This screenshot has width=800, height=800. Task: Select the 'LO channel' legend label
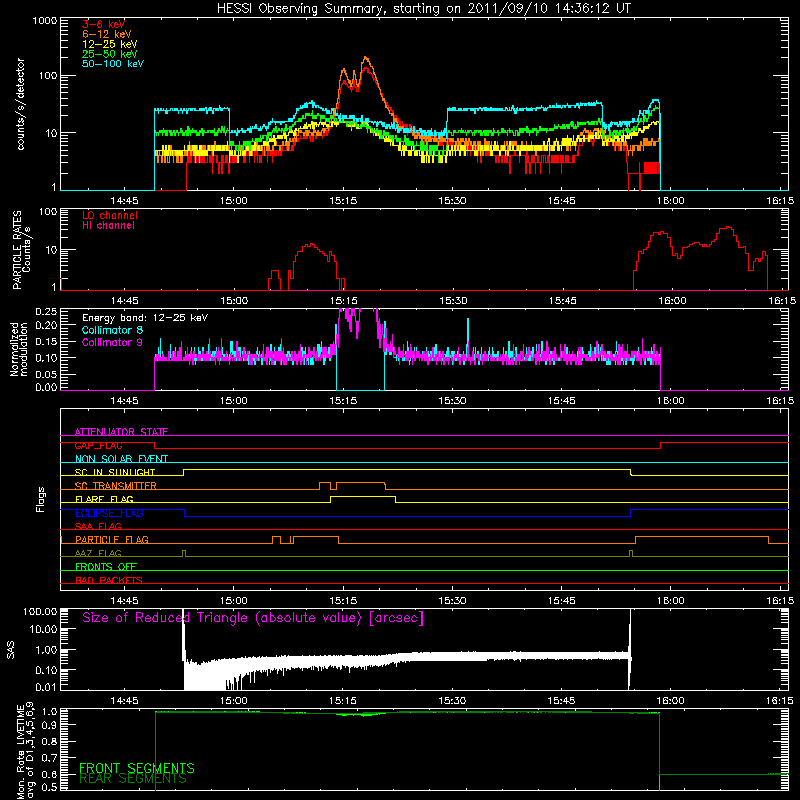110,215
